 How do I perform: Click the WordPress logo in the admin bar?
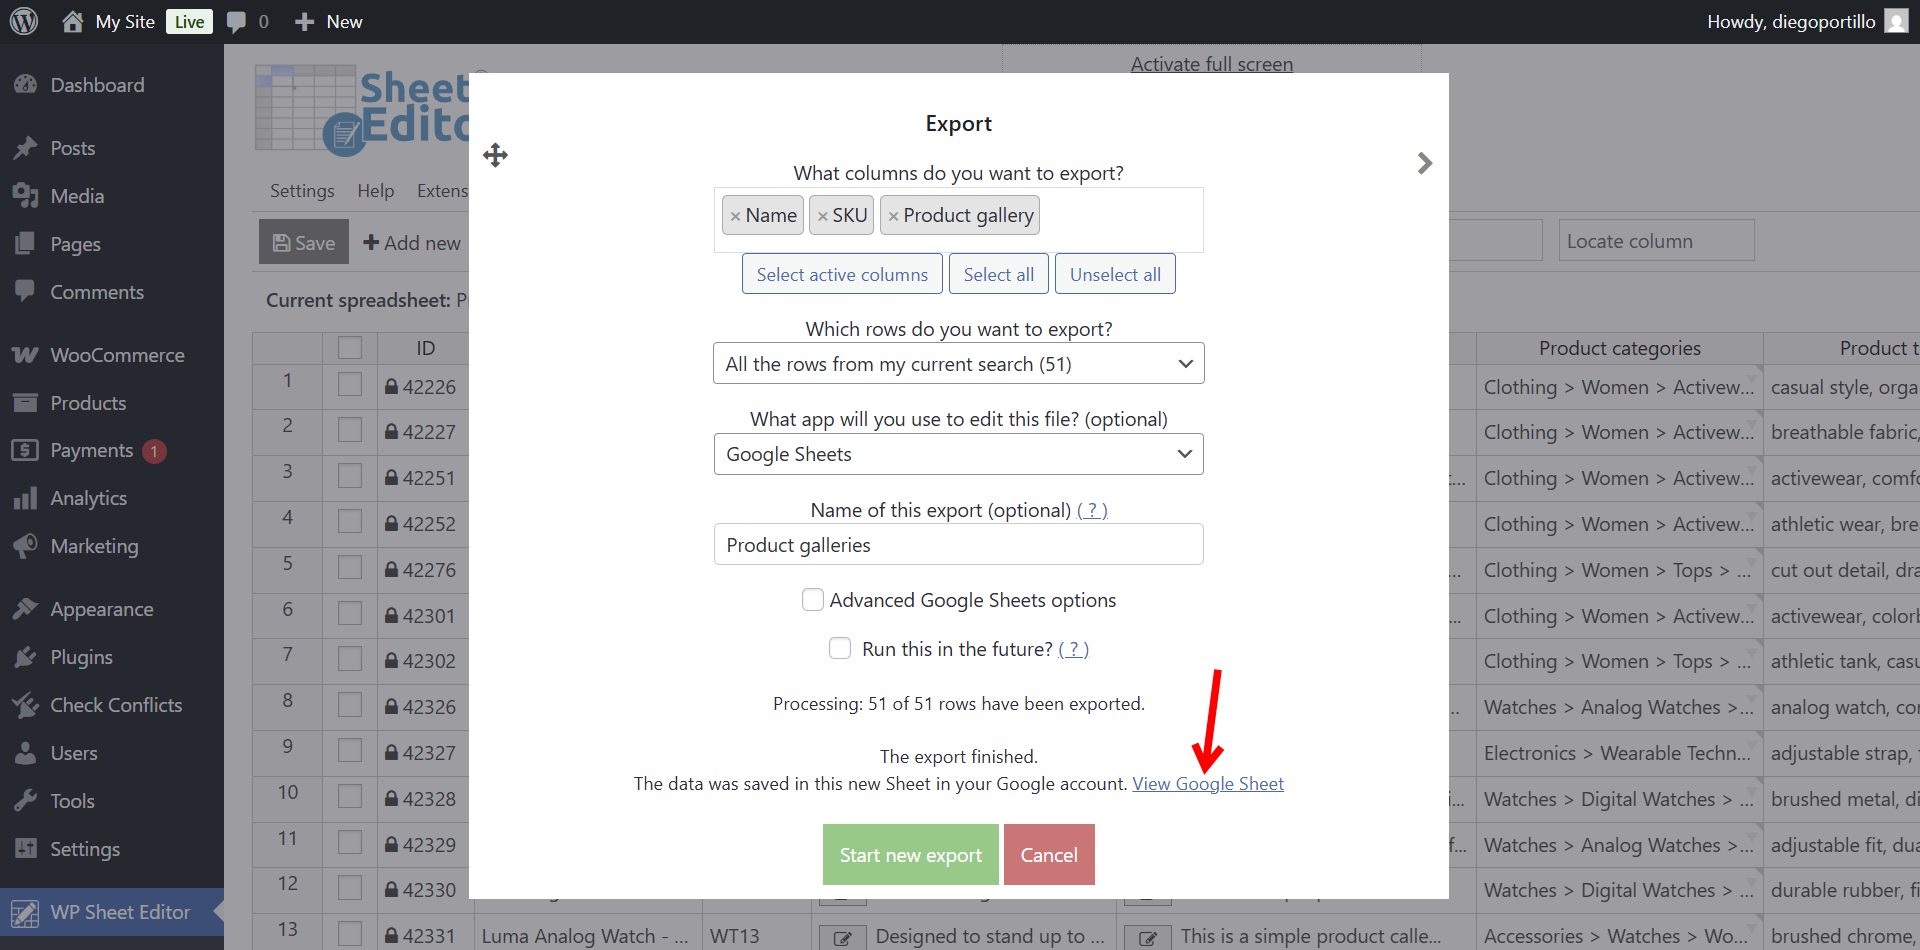pyautogui.click(x=22, y=21)
